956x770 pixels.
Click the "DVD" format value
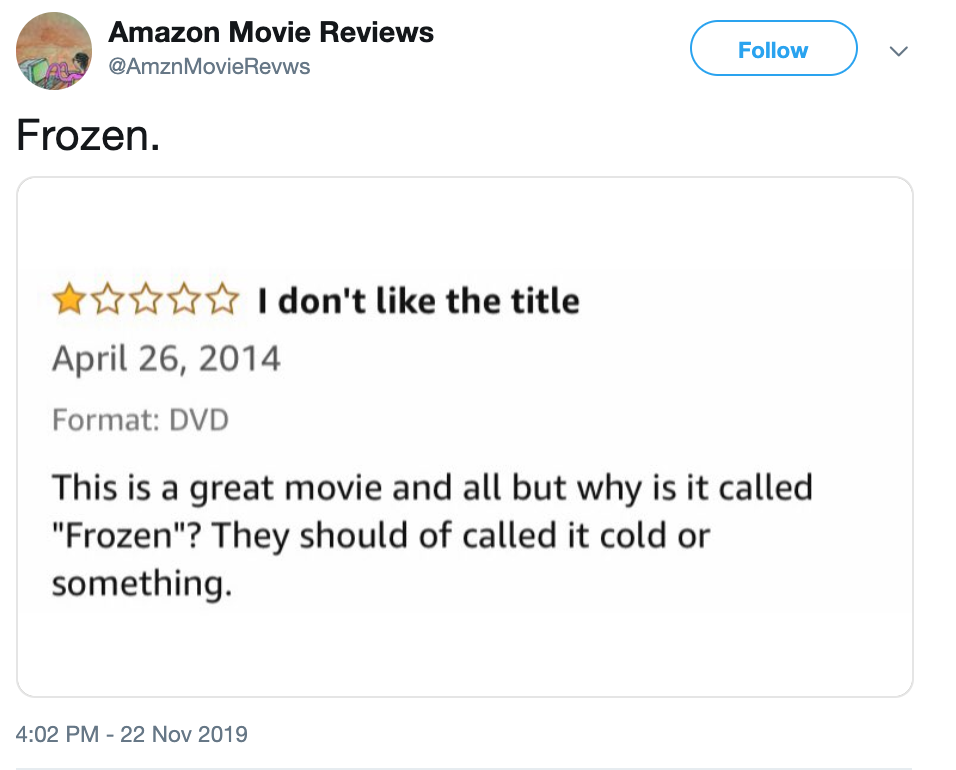pyautogui.click(x=199, y=419)
